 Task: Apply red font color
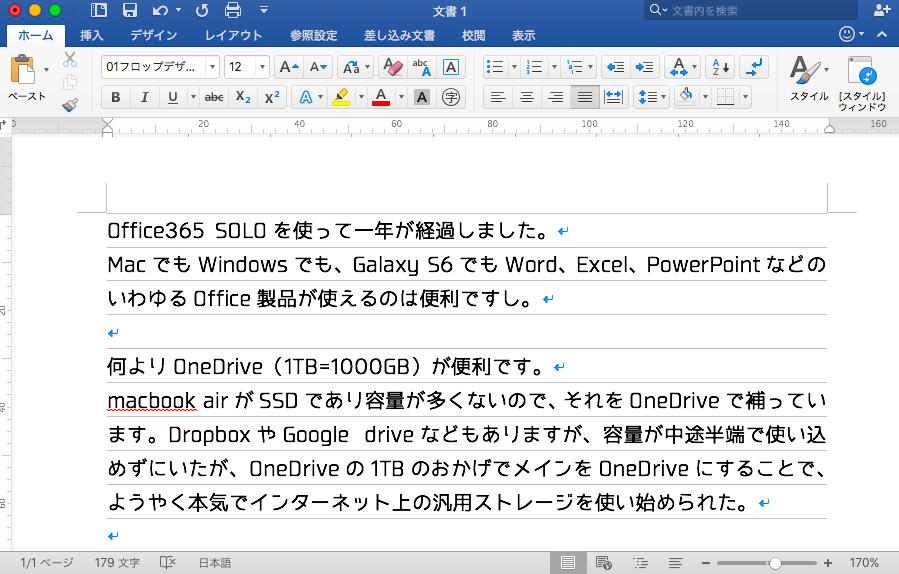[381, 97]
